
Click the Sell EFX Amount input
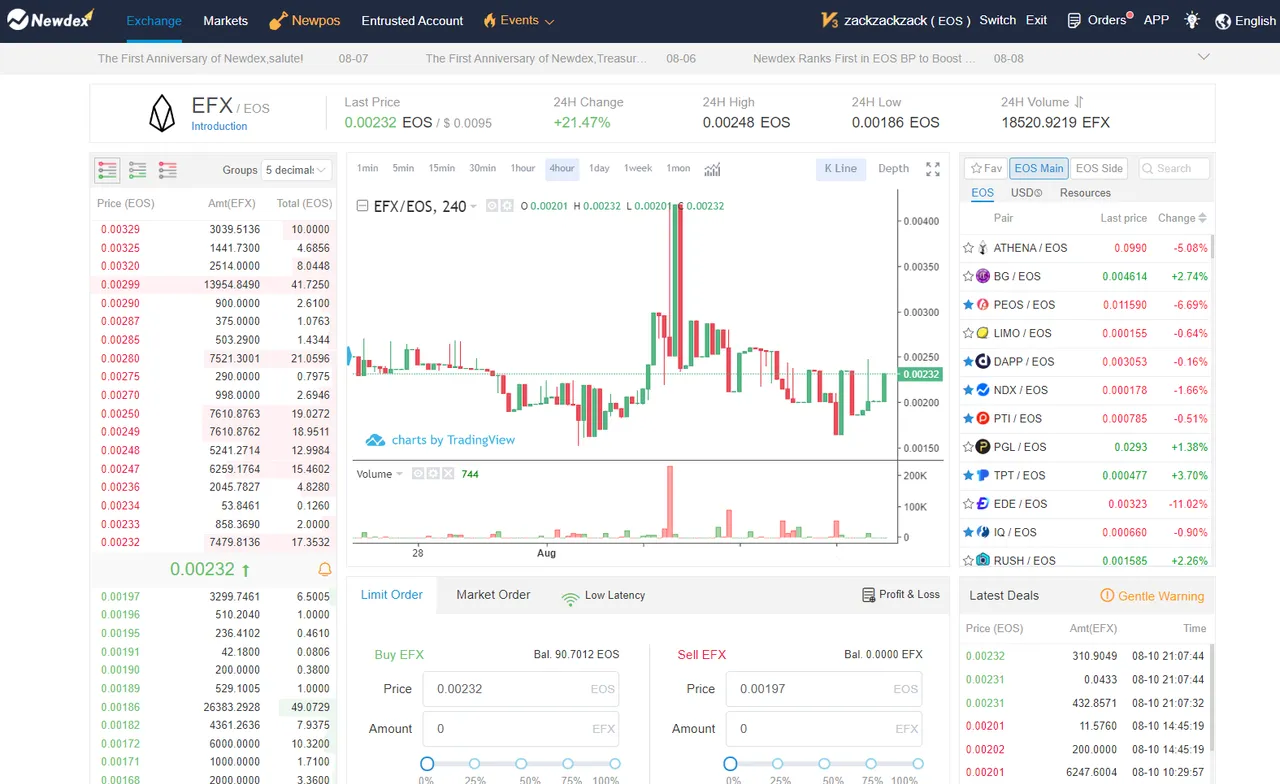coord(824,729)
